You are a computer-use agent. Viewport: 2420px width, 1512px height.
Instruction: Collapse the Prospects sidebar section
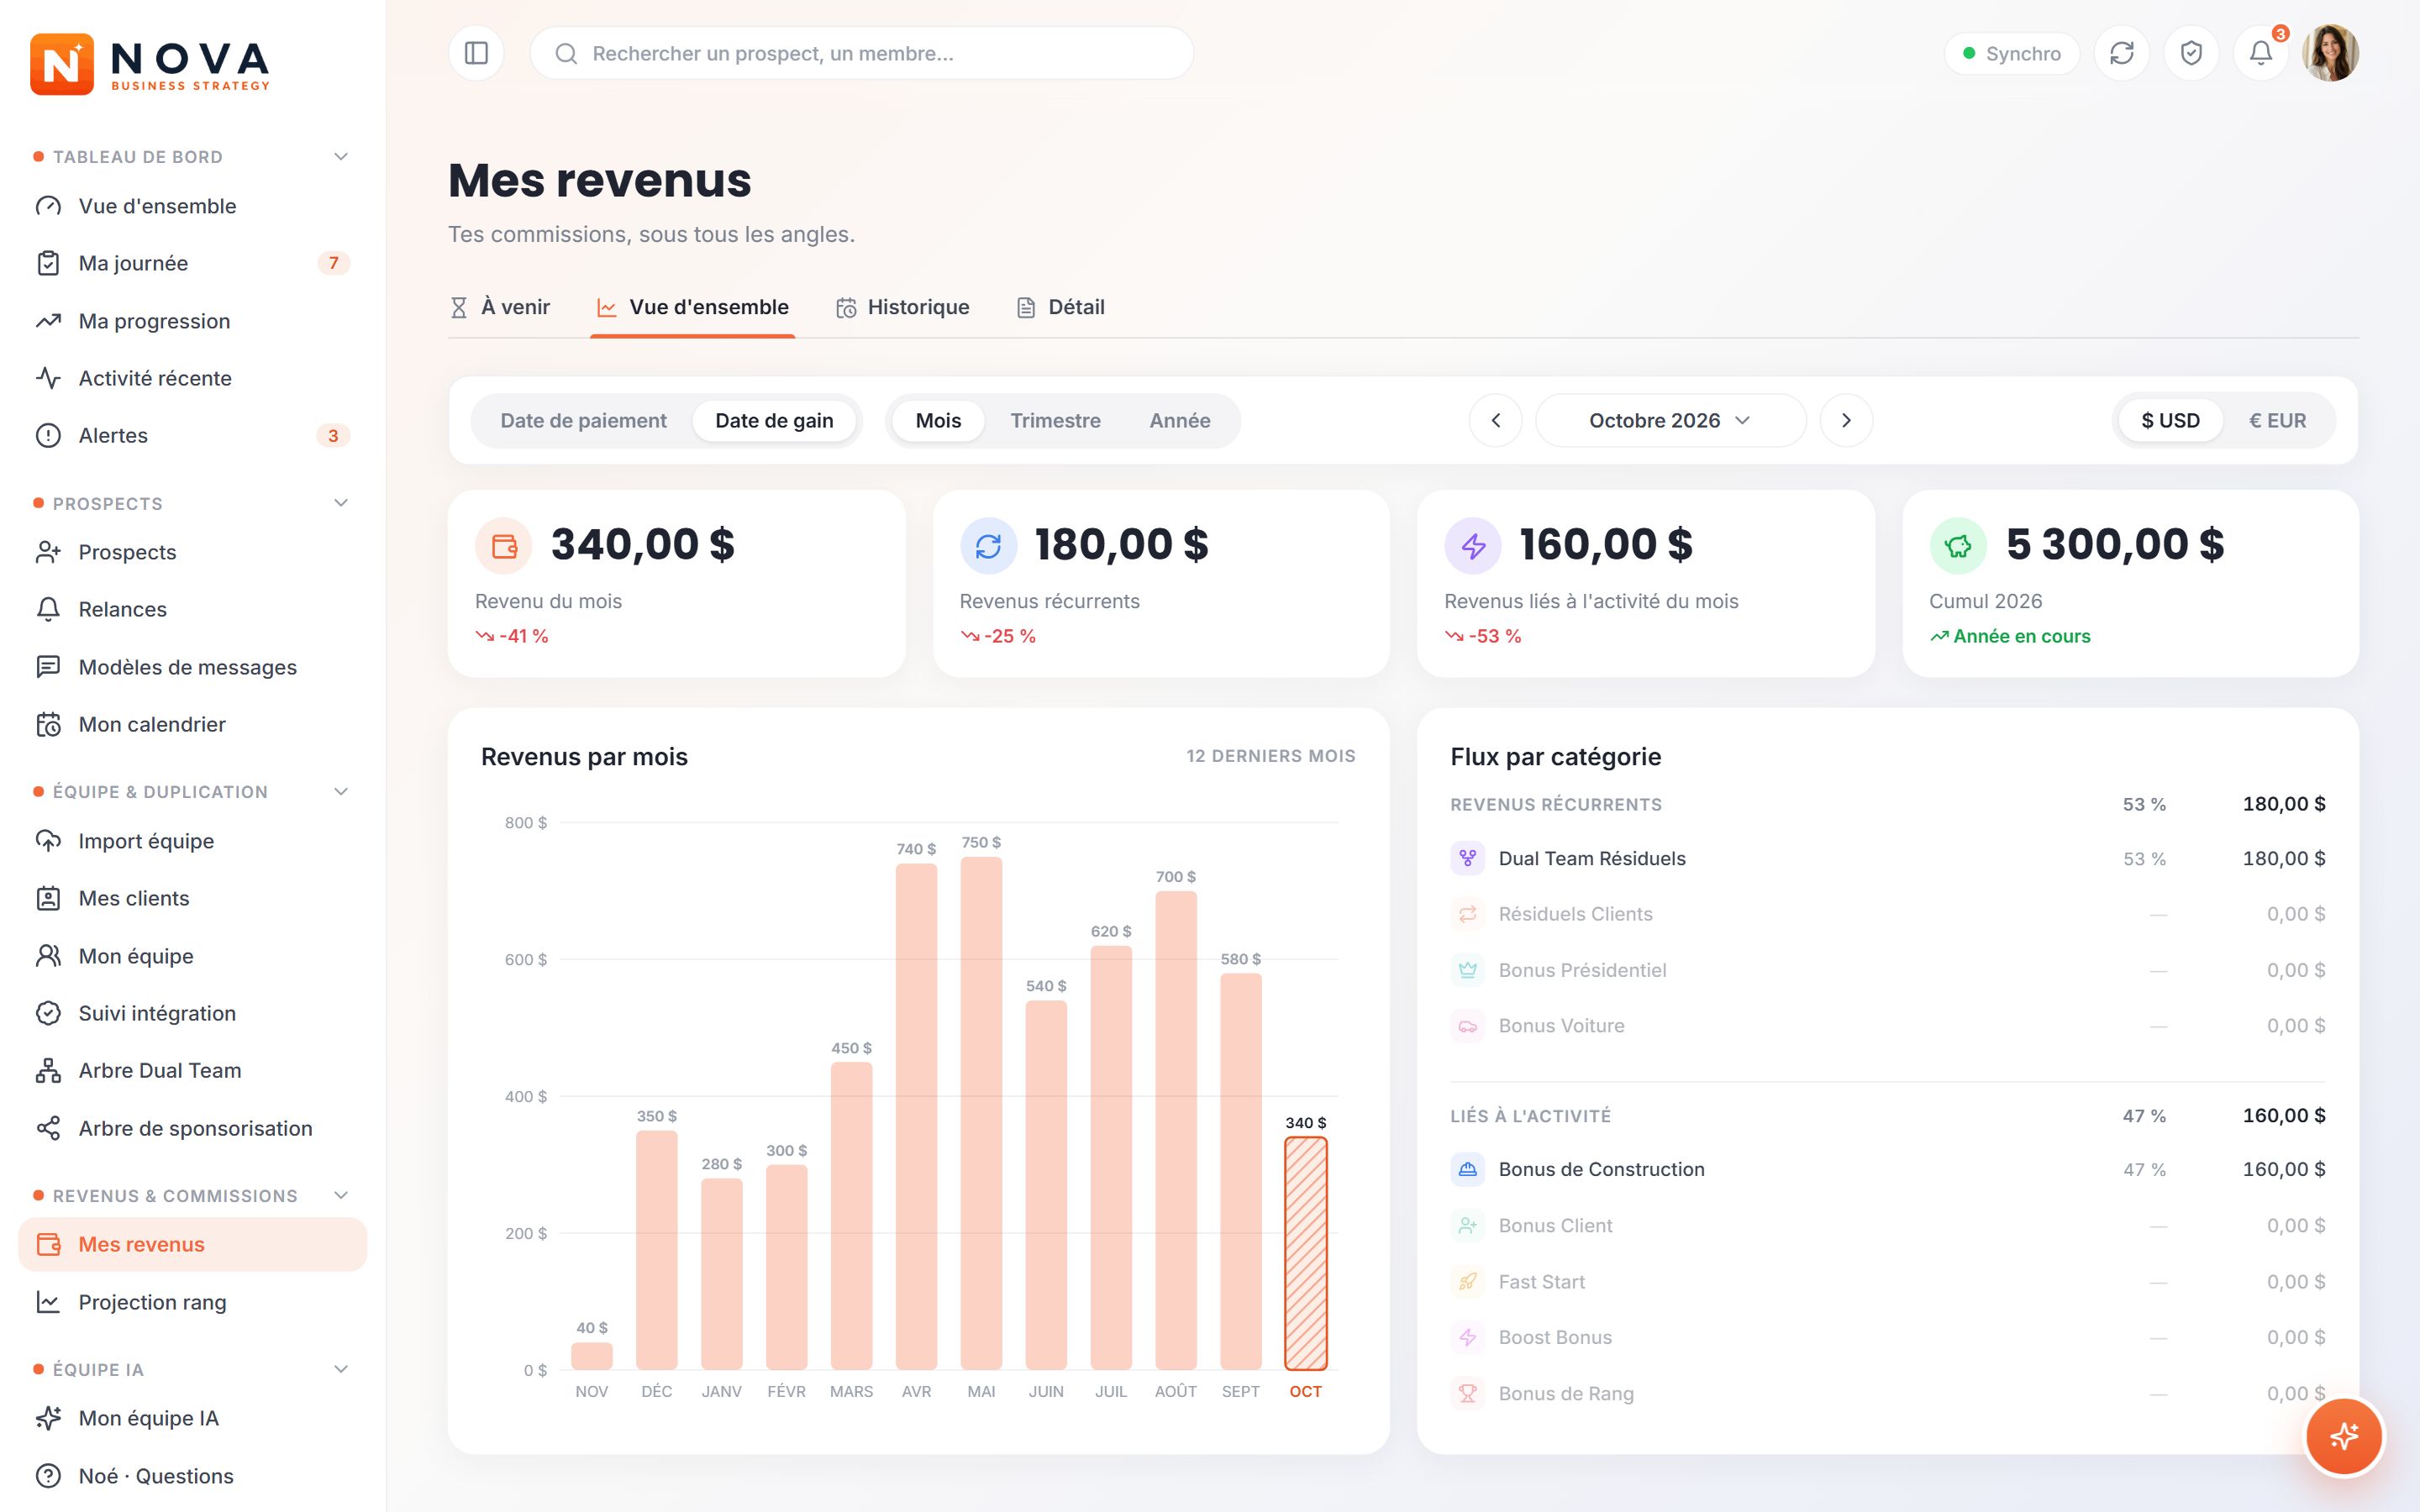click(341, 503)
